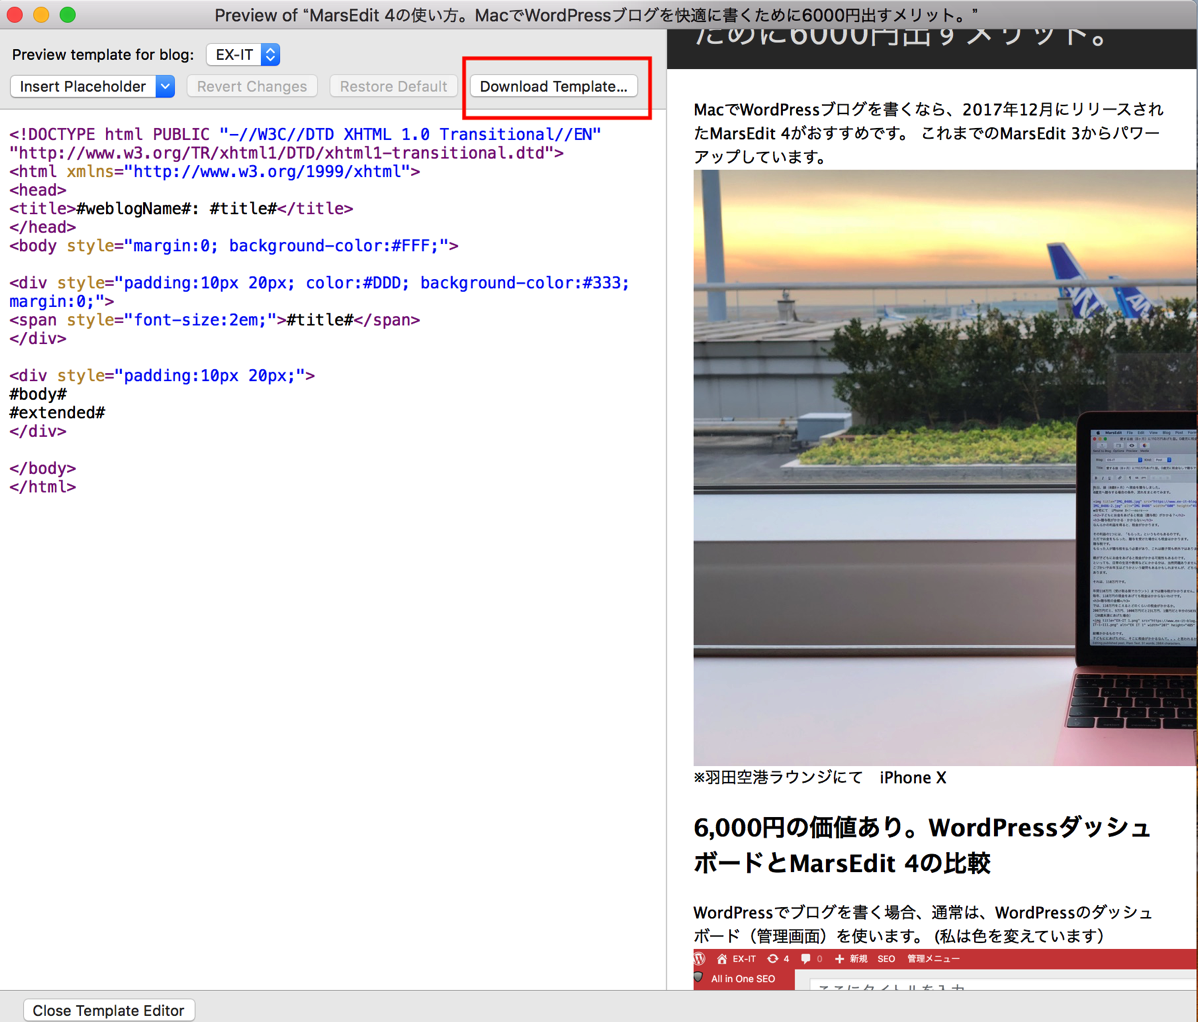Click the <title>#weblogName#: #title# line
This screenshot has height=1022, width=1198.
tap(181, 209)
